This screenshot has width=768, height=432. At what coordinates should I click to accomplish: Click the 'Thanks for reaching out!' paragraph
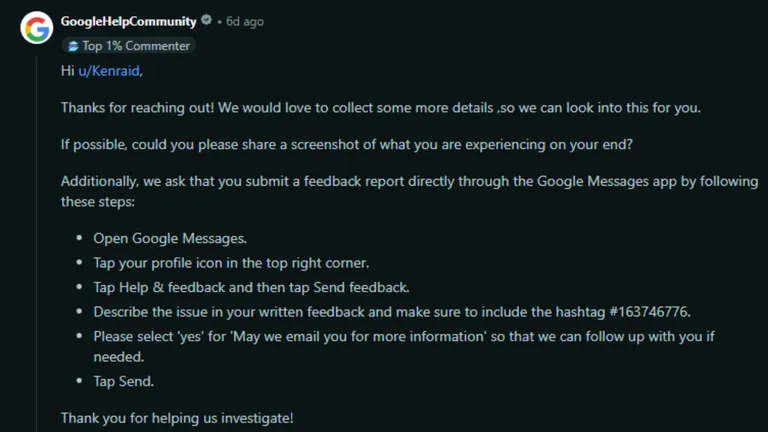tap(381, 108)
